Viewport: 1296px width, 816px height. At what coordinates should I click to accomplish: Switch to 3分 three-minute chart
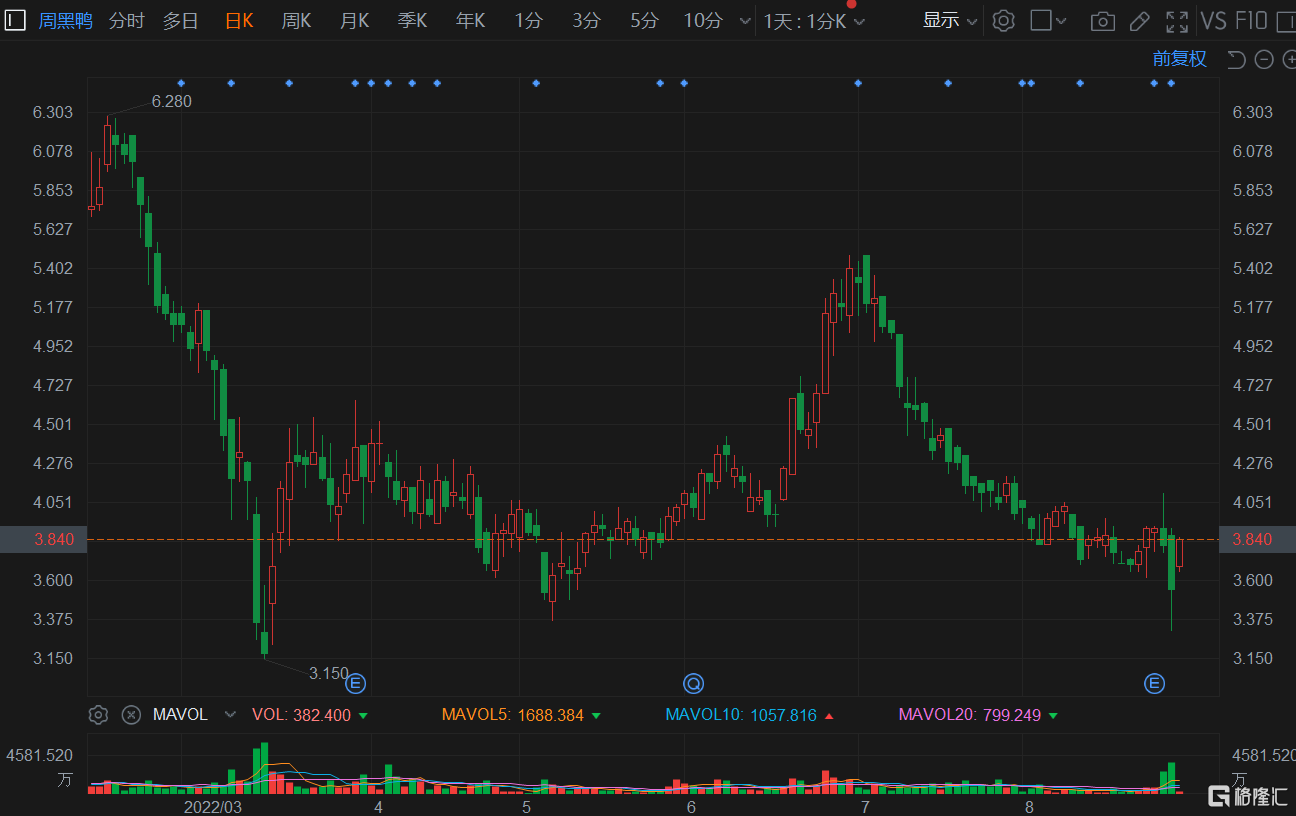pos(587,21)
